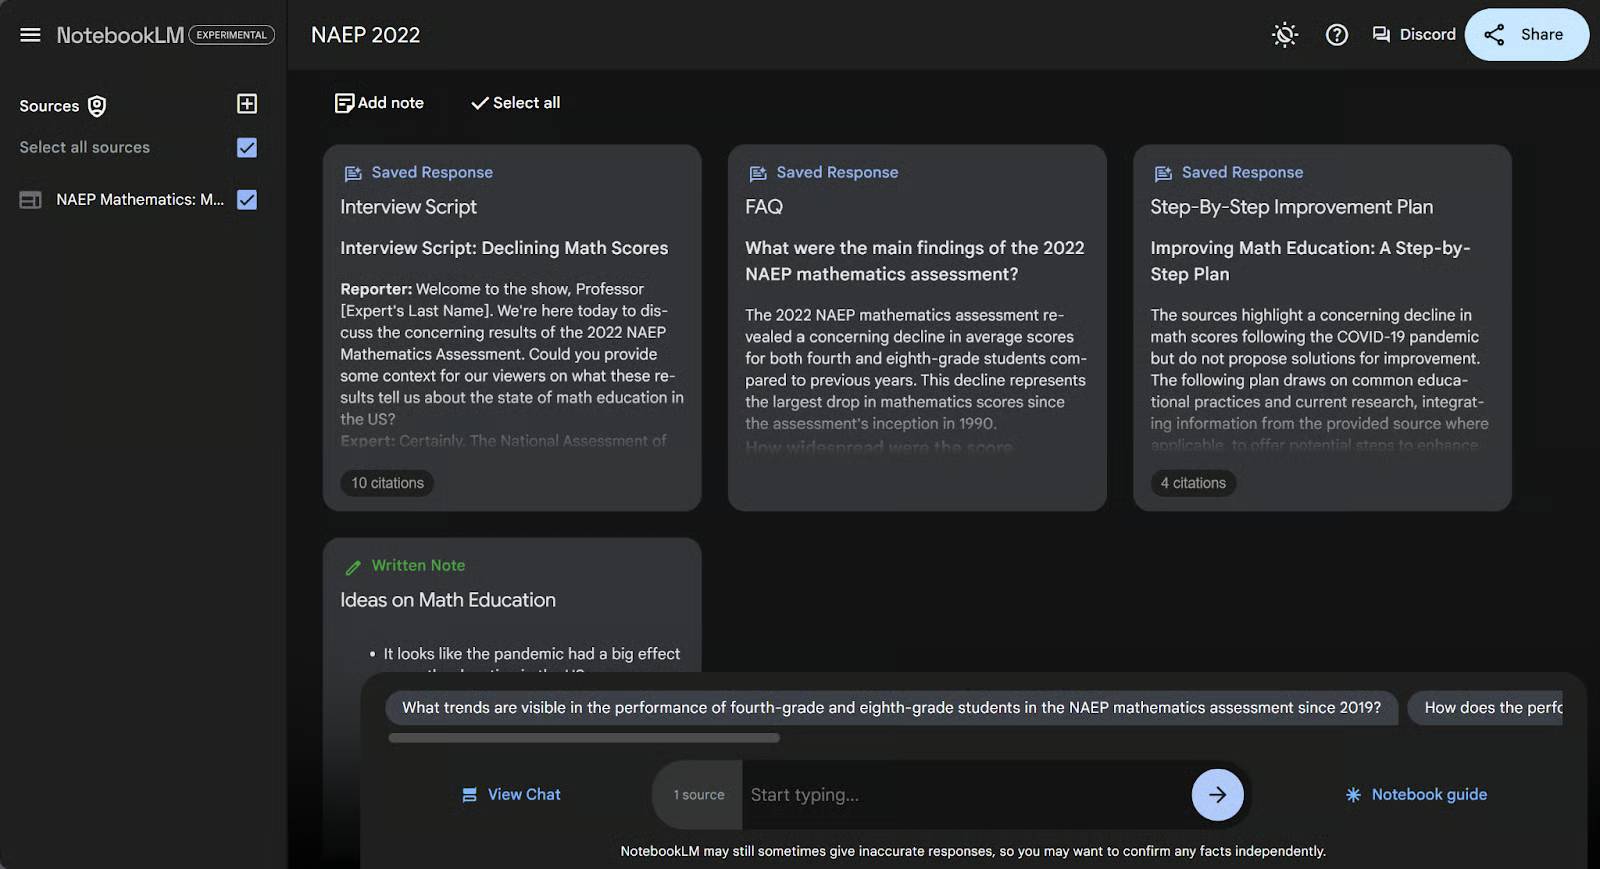Open the NAEP Mathematics source entry

coord(140,200)
